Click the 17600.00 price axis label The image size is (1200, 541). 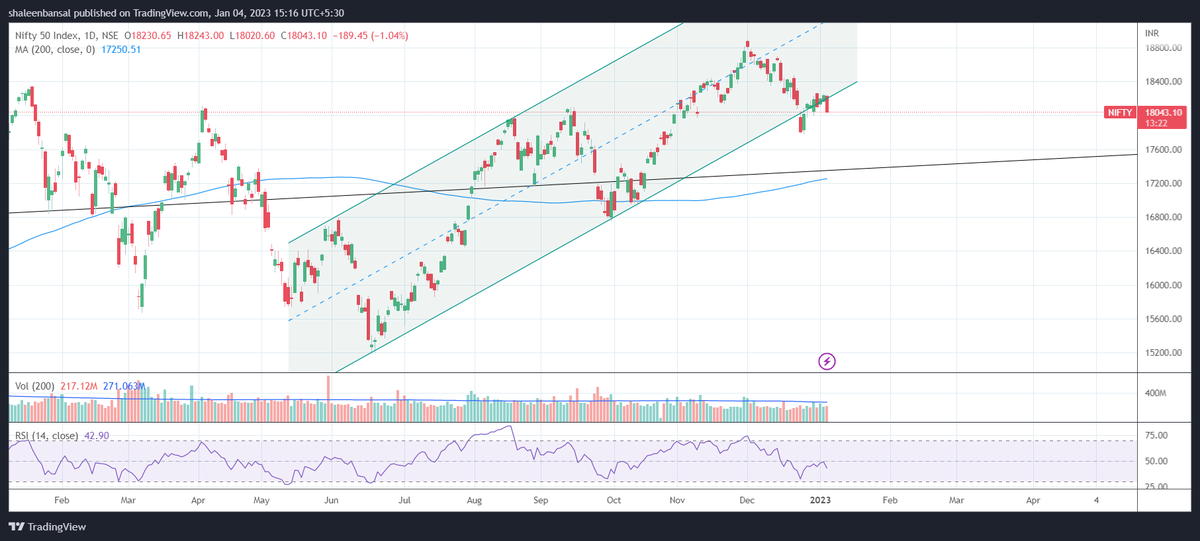click(x=1163, y=150)
